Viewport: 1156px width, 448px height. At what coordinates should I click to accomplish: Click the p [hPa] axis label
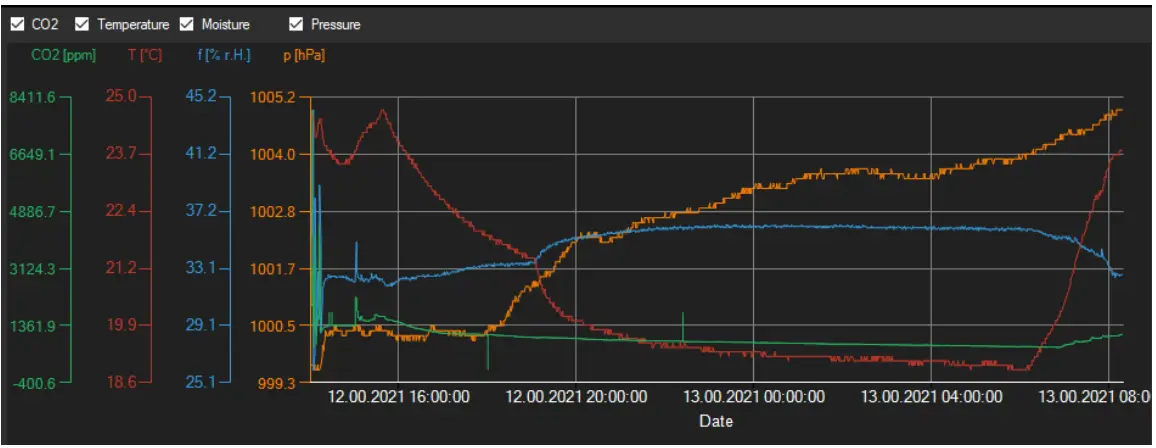coord(304,55)
